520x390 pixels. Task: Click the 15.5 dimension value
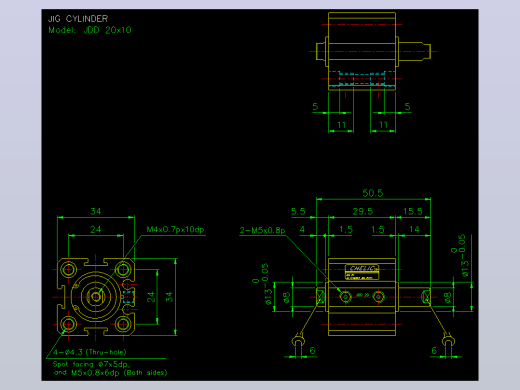pos(413,211)
